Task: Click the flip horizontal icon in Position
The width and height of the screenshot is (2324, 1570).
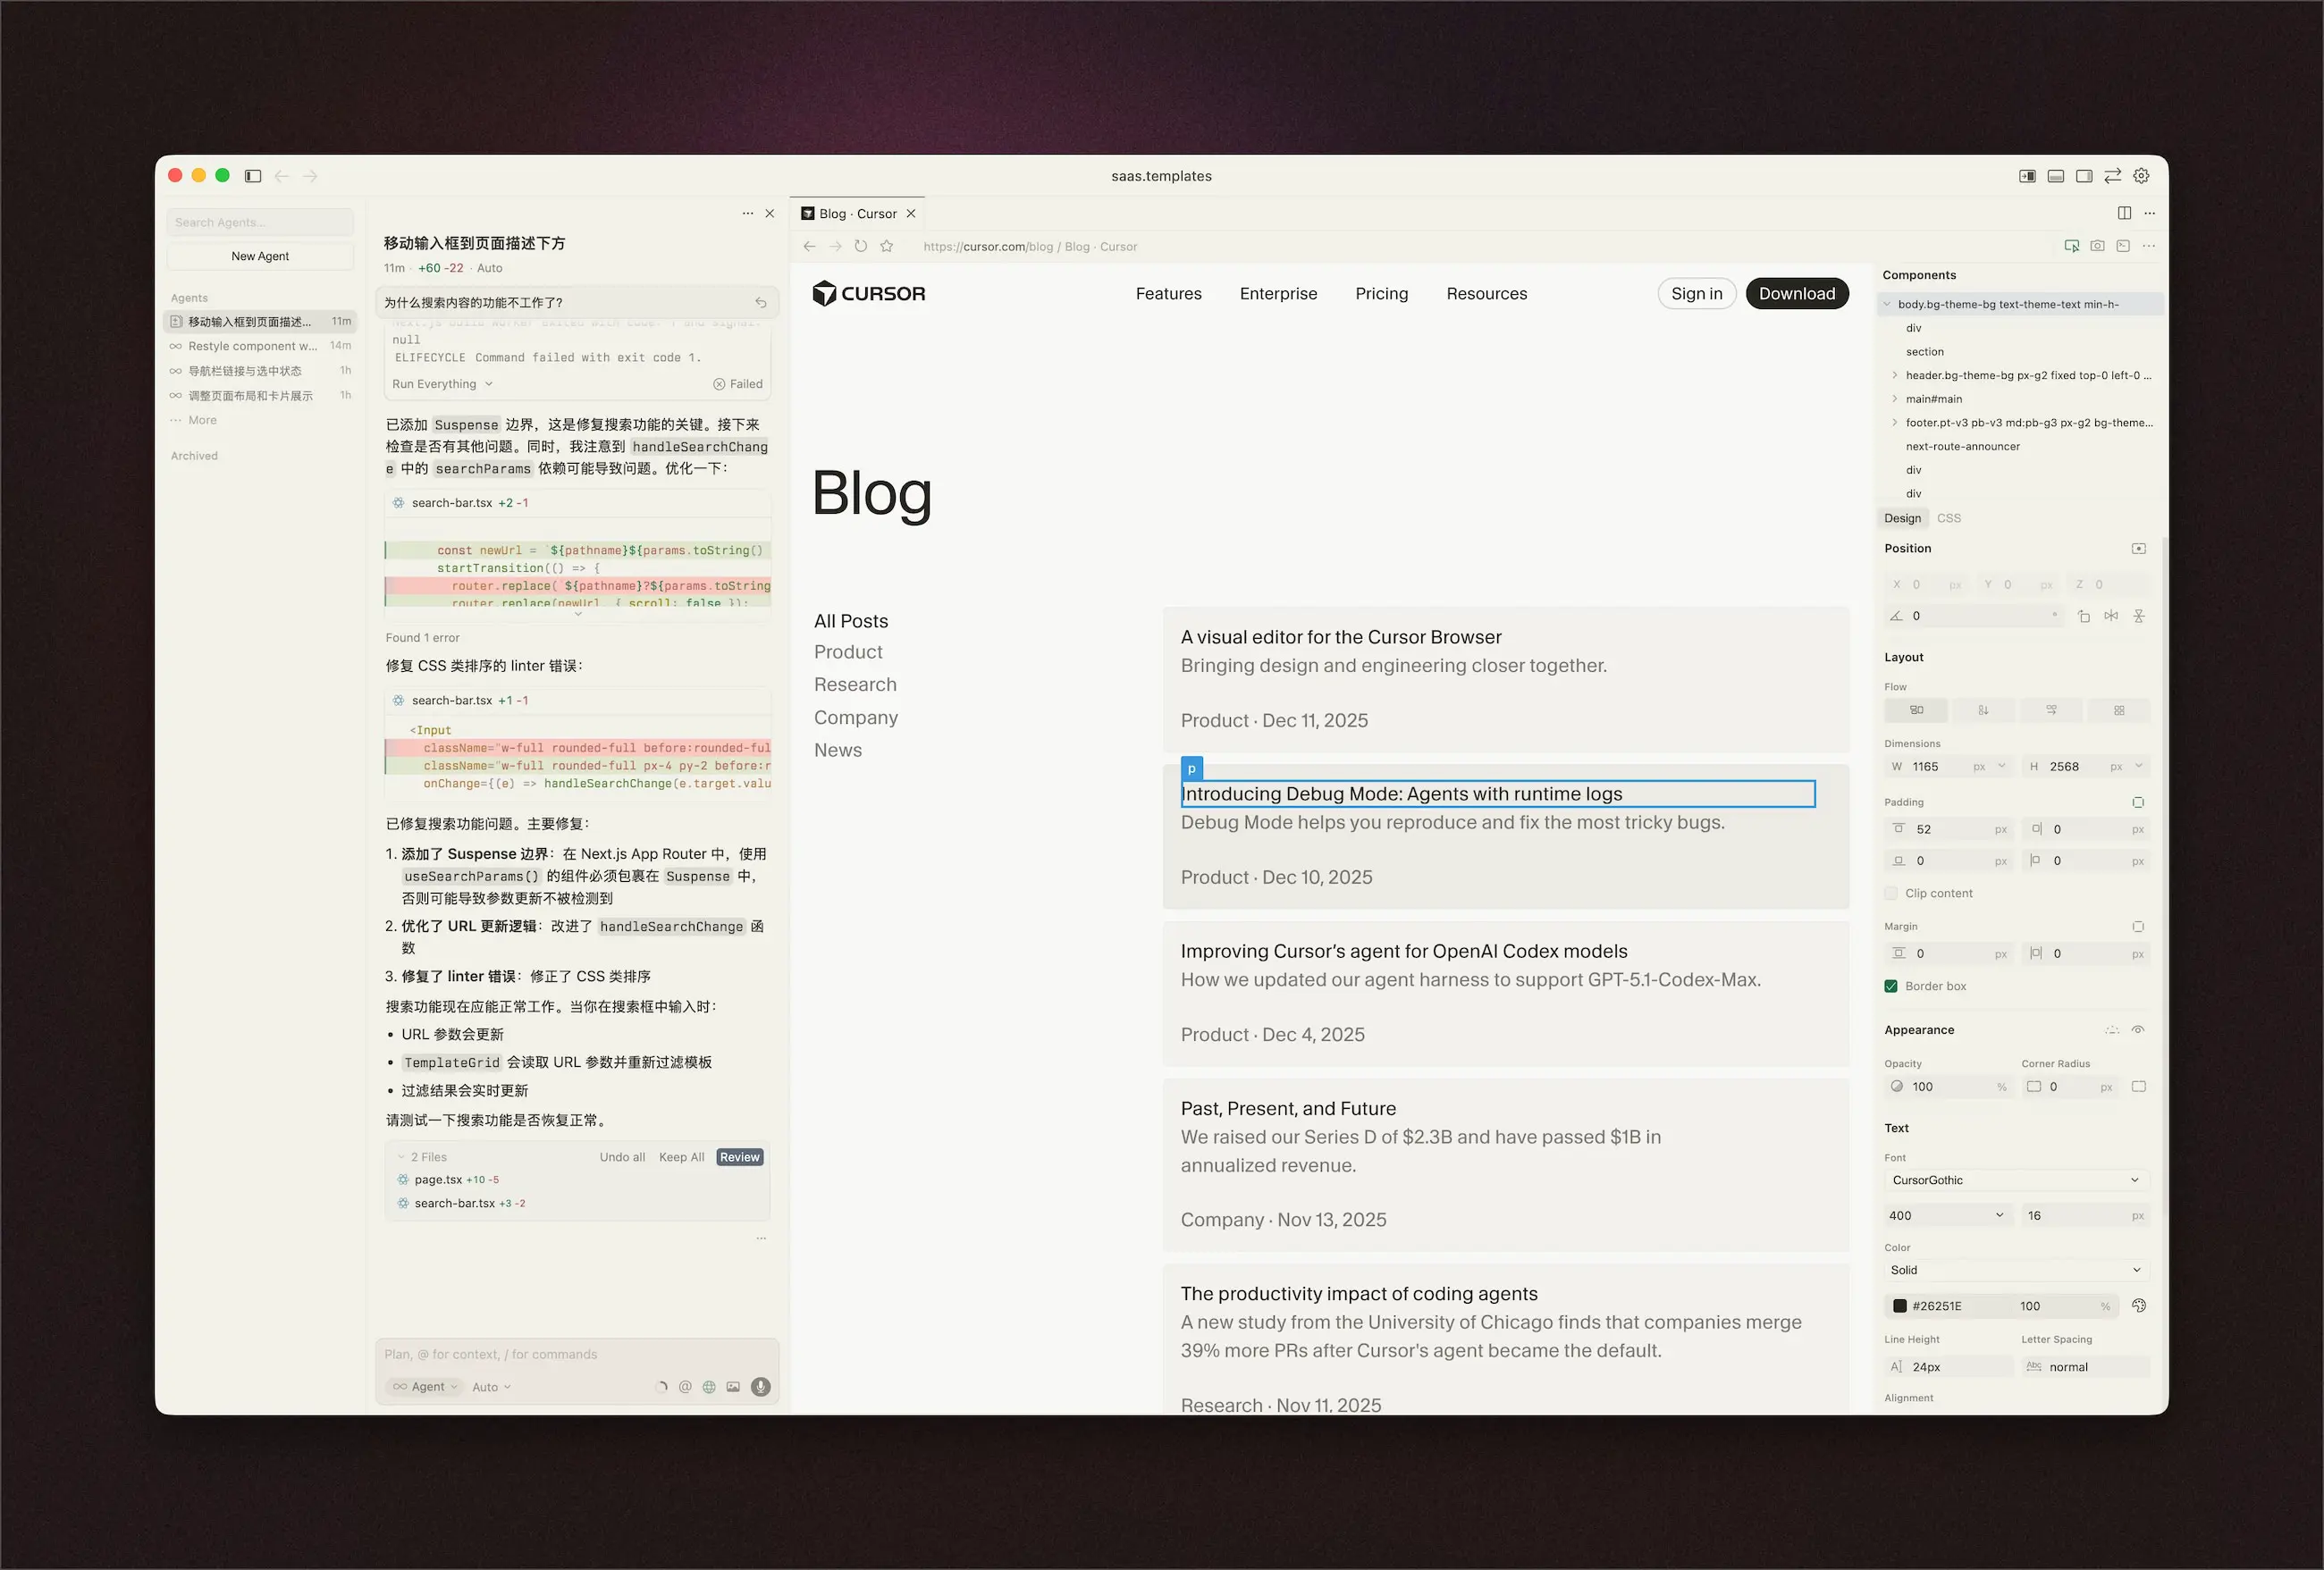Action: tap(2111, 616)
